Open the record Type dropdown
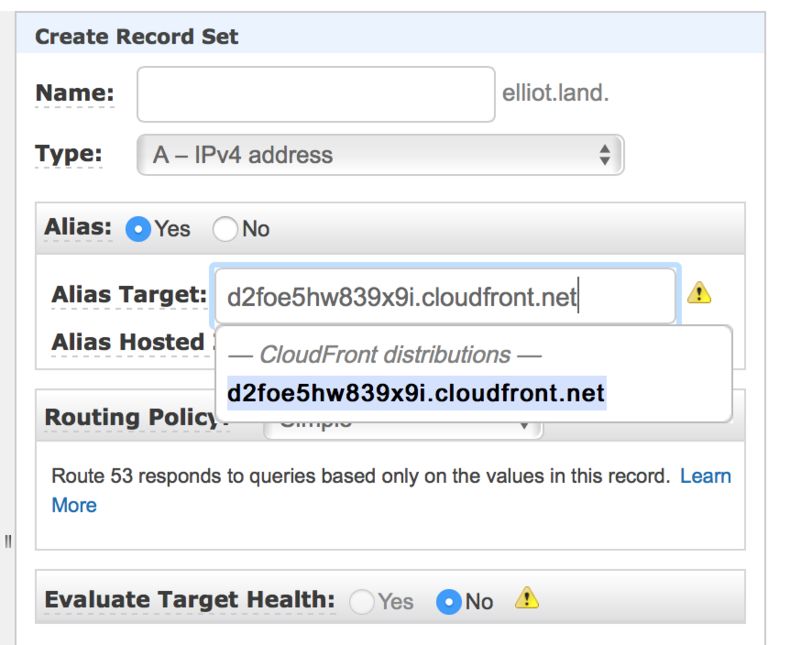This screenshot has width=790, height=645. pos(380,155)
